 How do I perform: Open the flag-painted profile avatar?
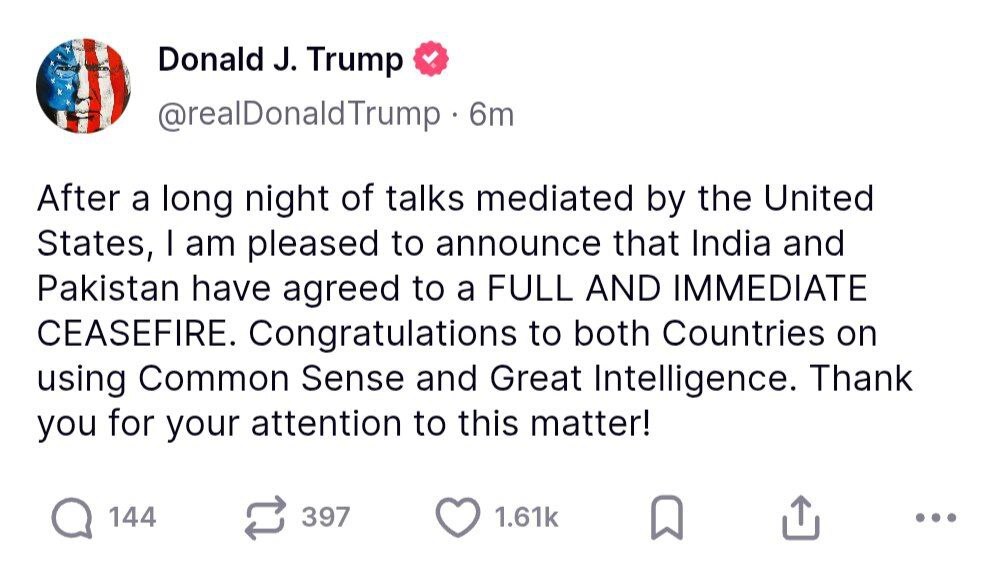click(83, 88)
